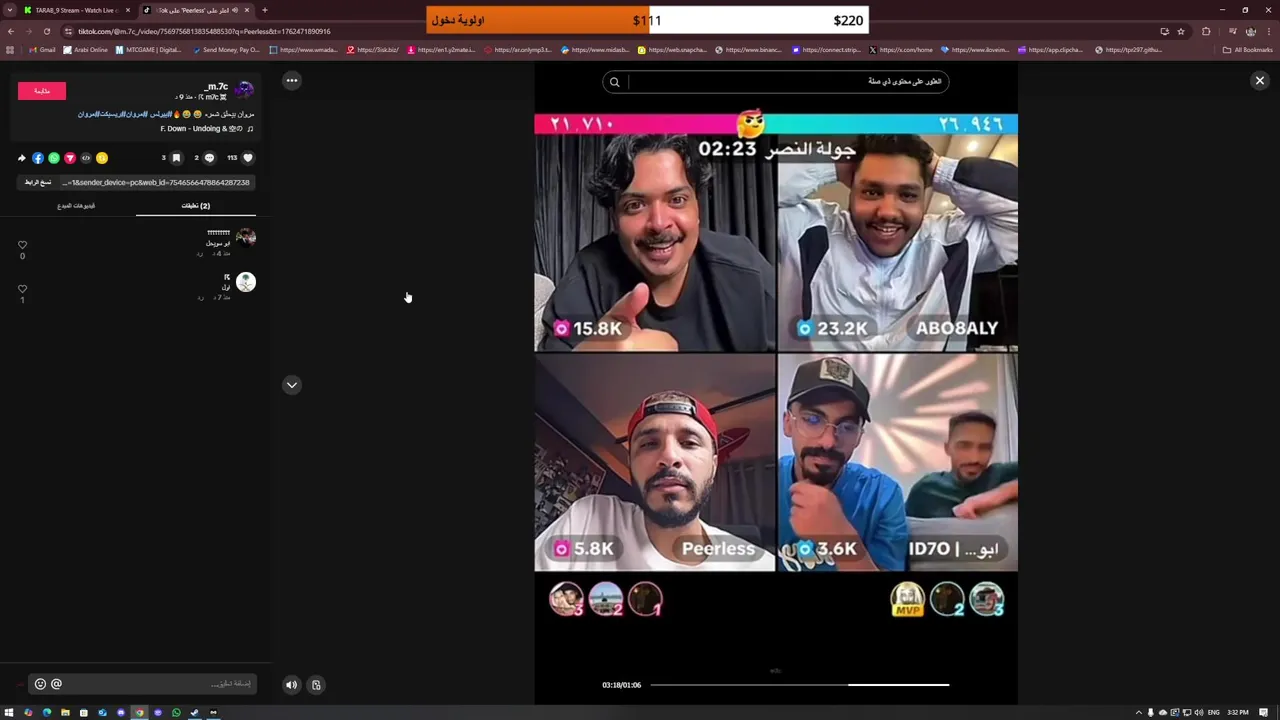The image size is (1280, 720).
Task: Open the three-dots more options menu
Action: pyautogui.click(x=291, y=80)
